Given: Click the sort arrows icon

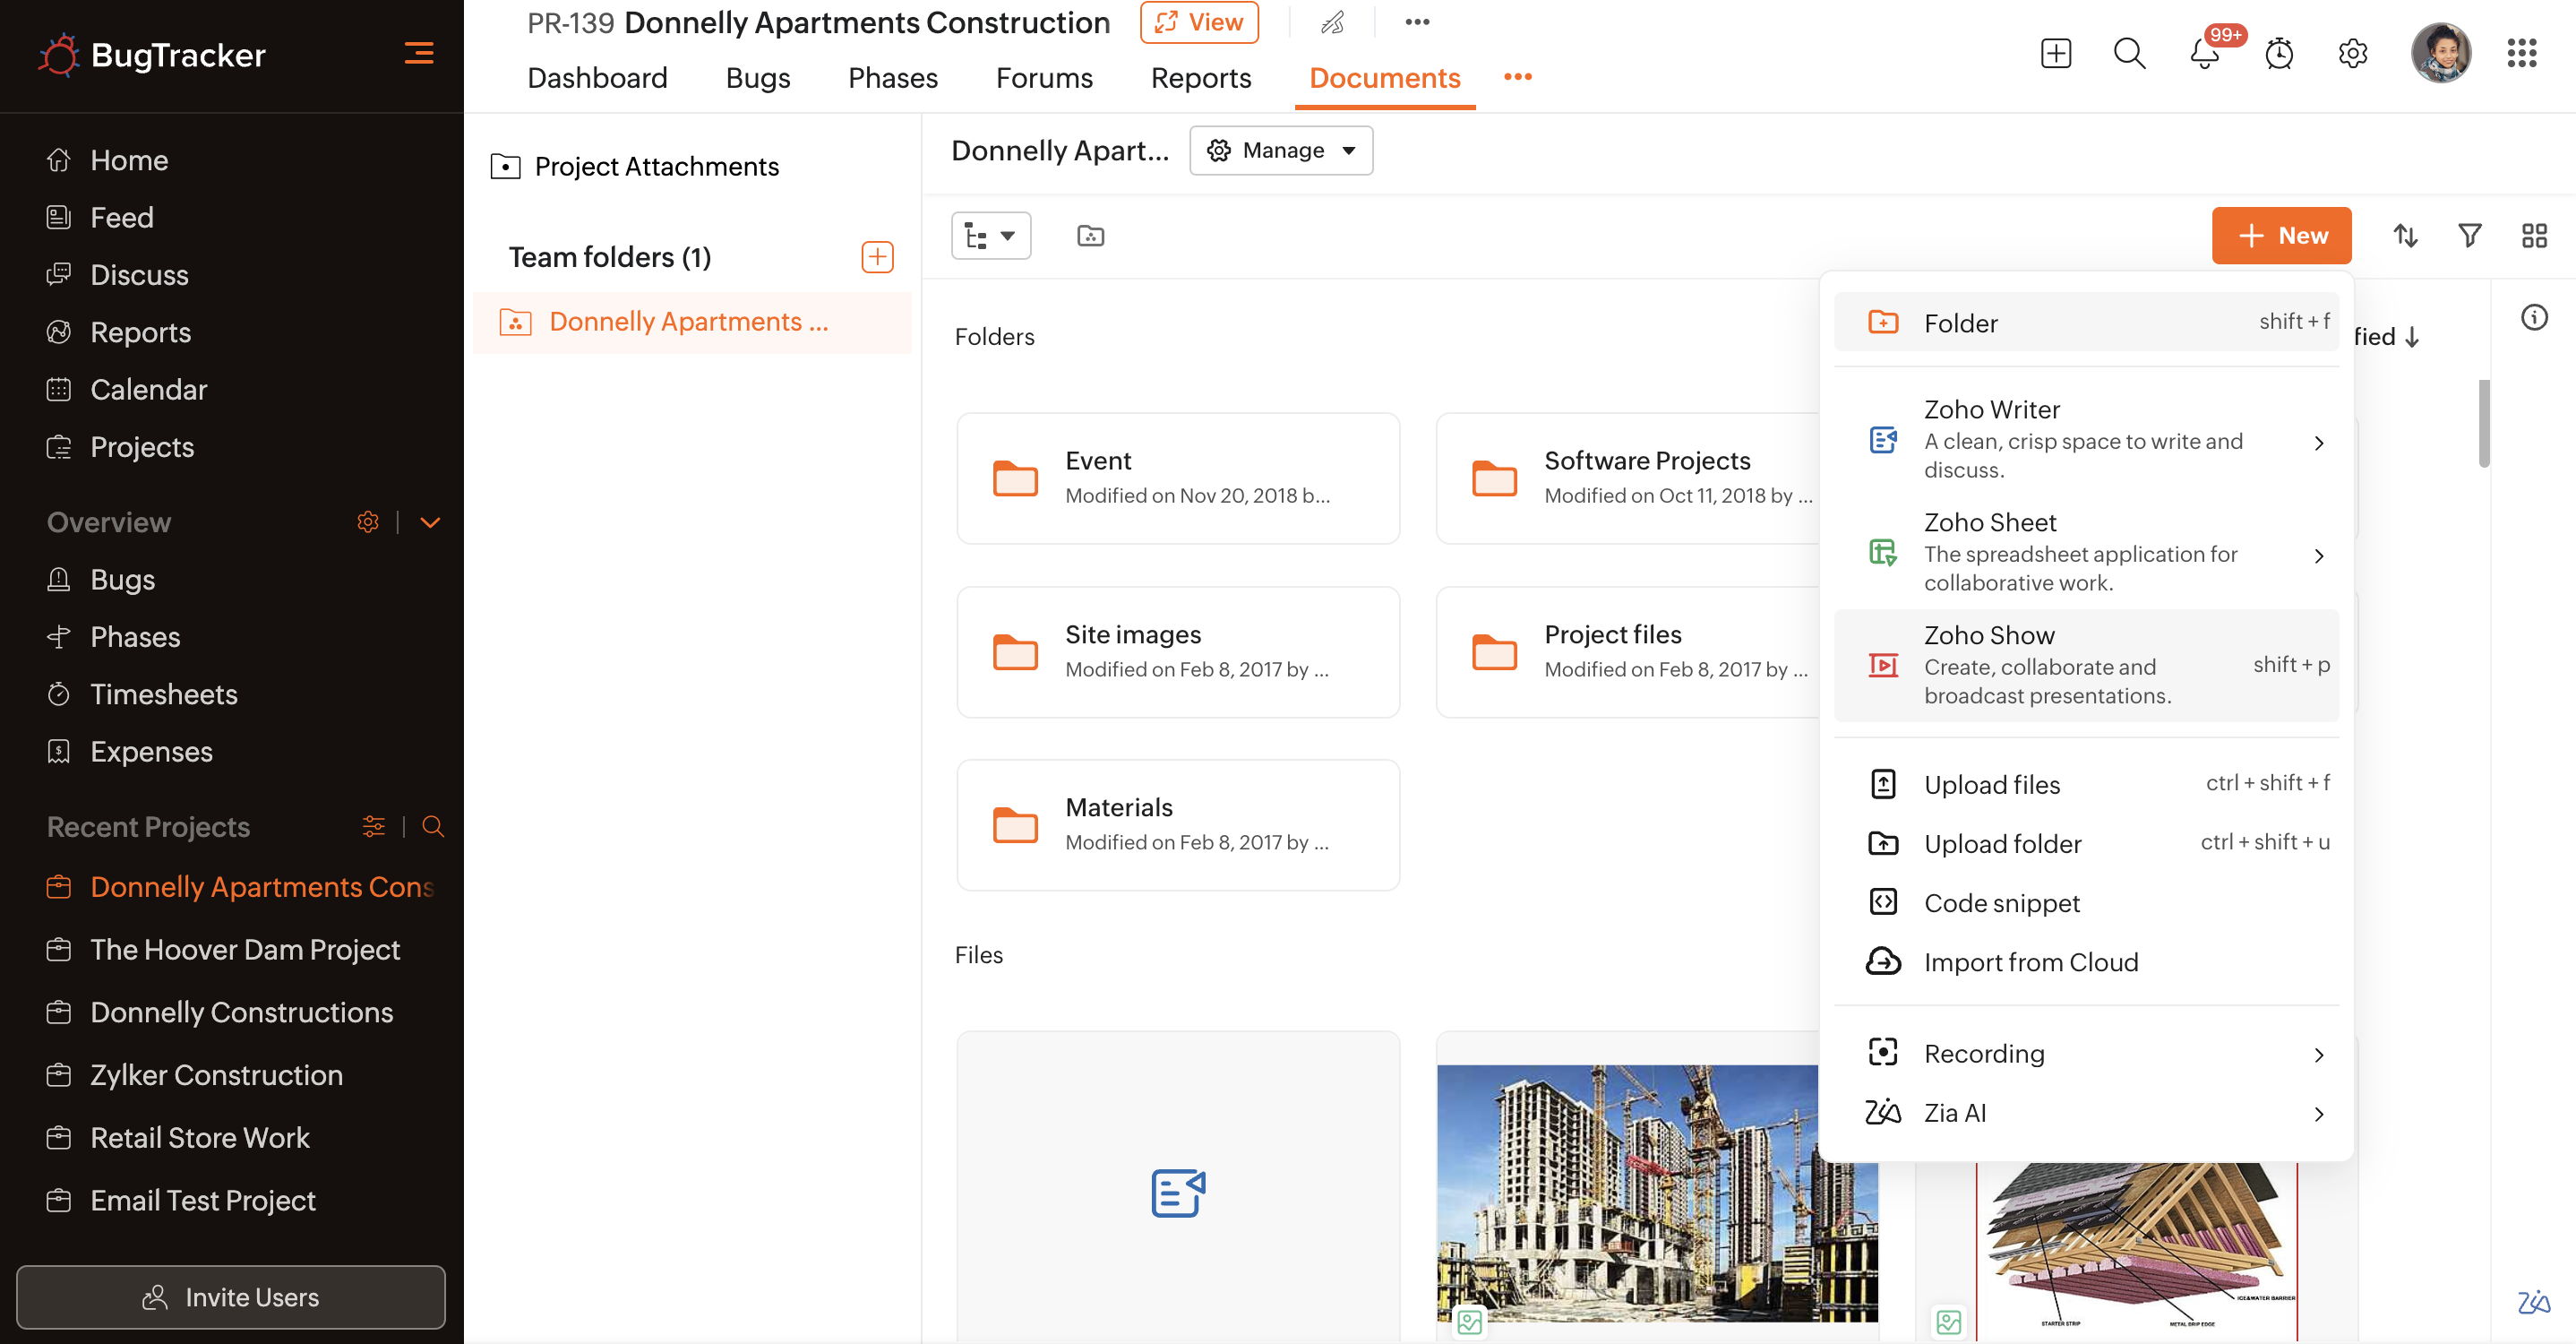Looking at the screenshot, I should (2405, 236).
